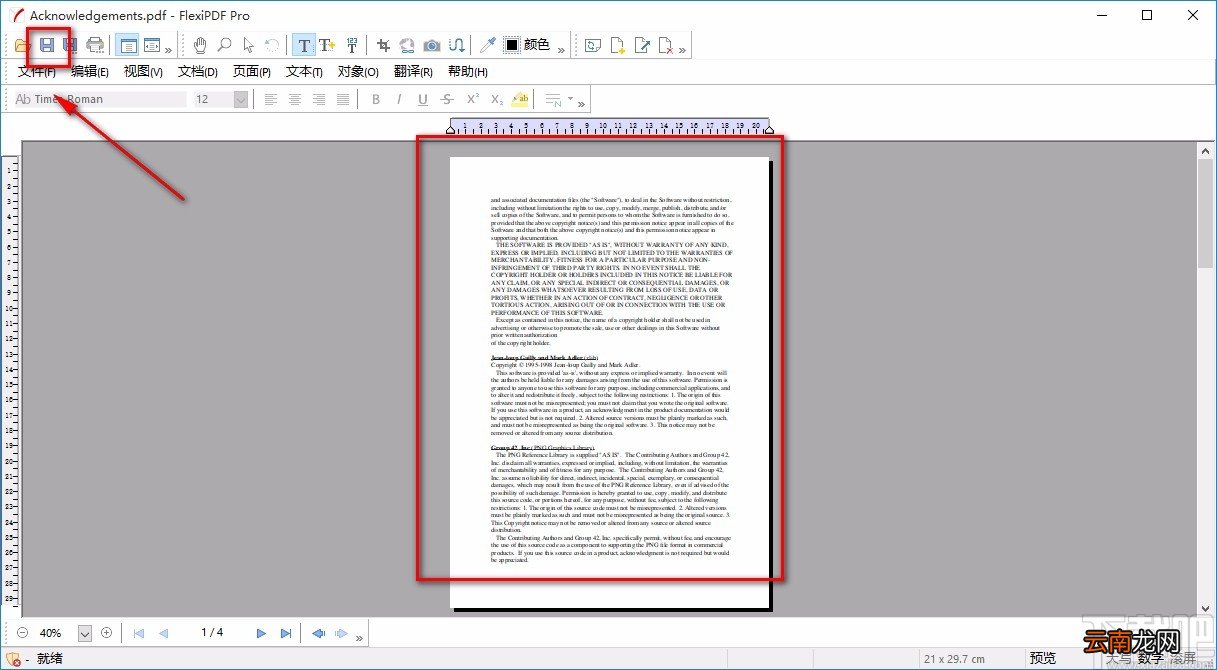Select the 123 numbered text tool
Image resolution: width=1217 pixels, height=670 pixels.
point(352,45)
